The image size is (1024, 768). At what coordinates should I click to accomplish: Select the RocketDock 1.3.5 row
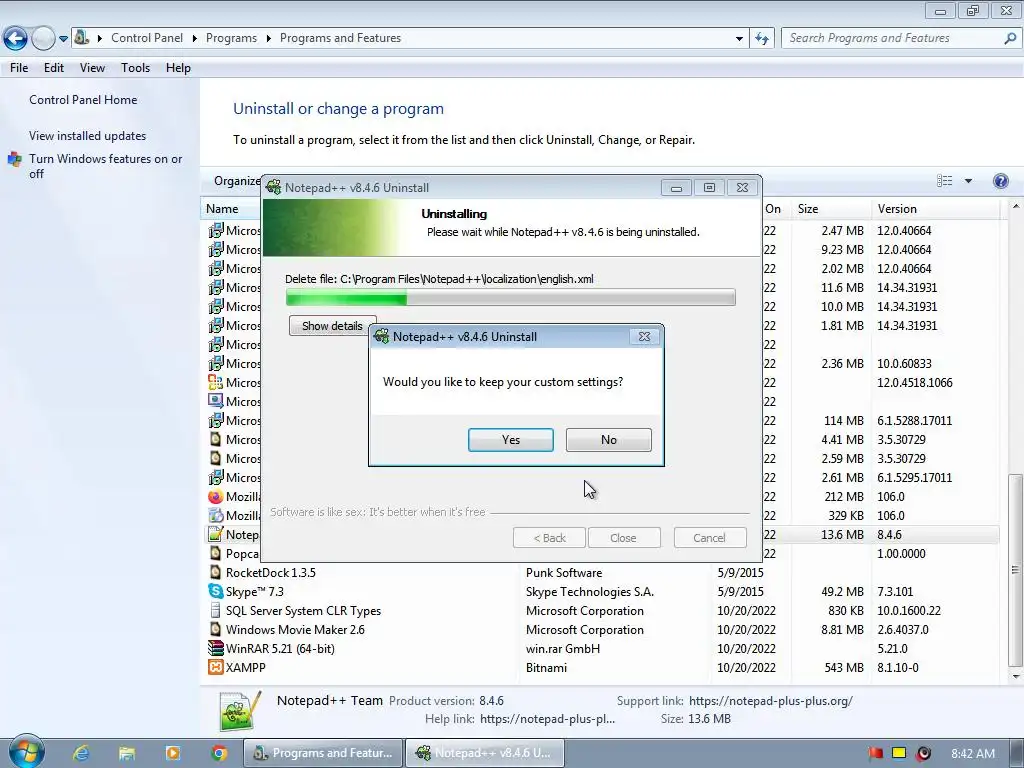[601, 572]
